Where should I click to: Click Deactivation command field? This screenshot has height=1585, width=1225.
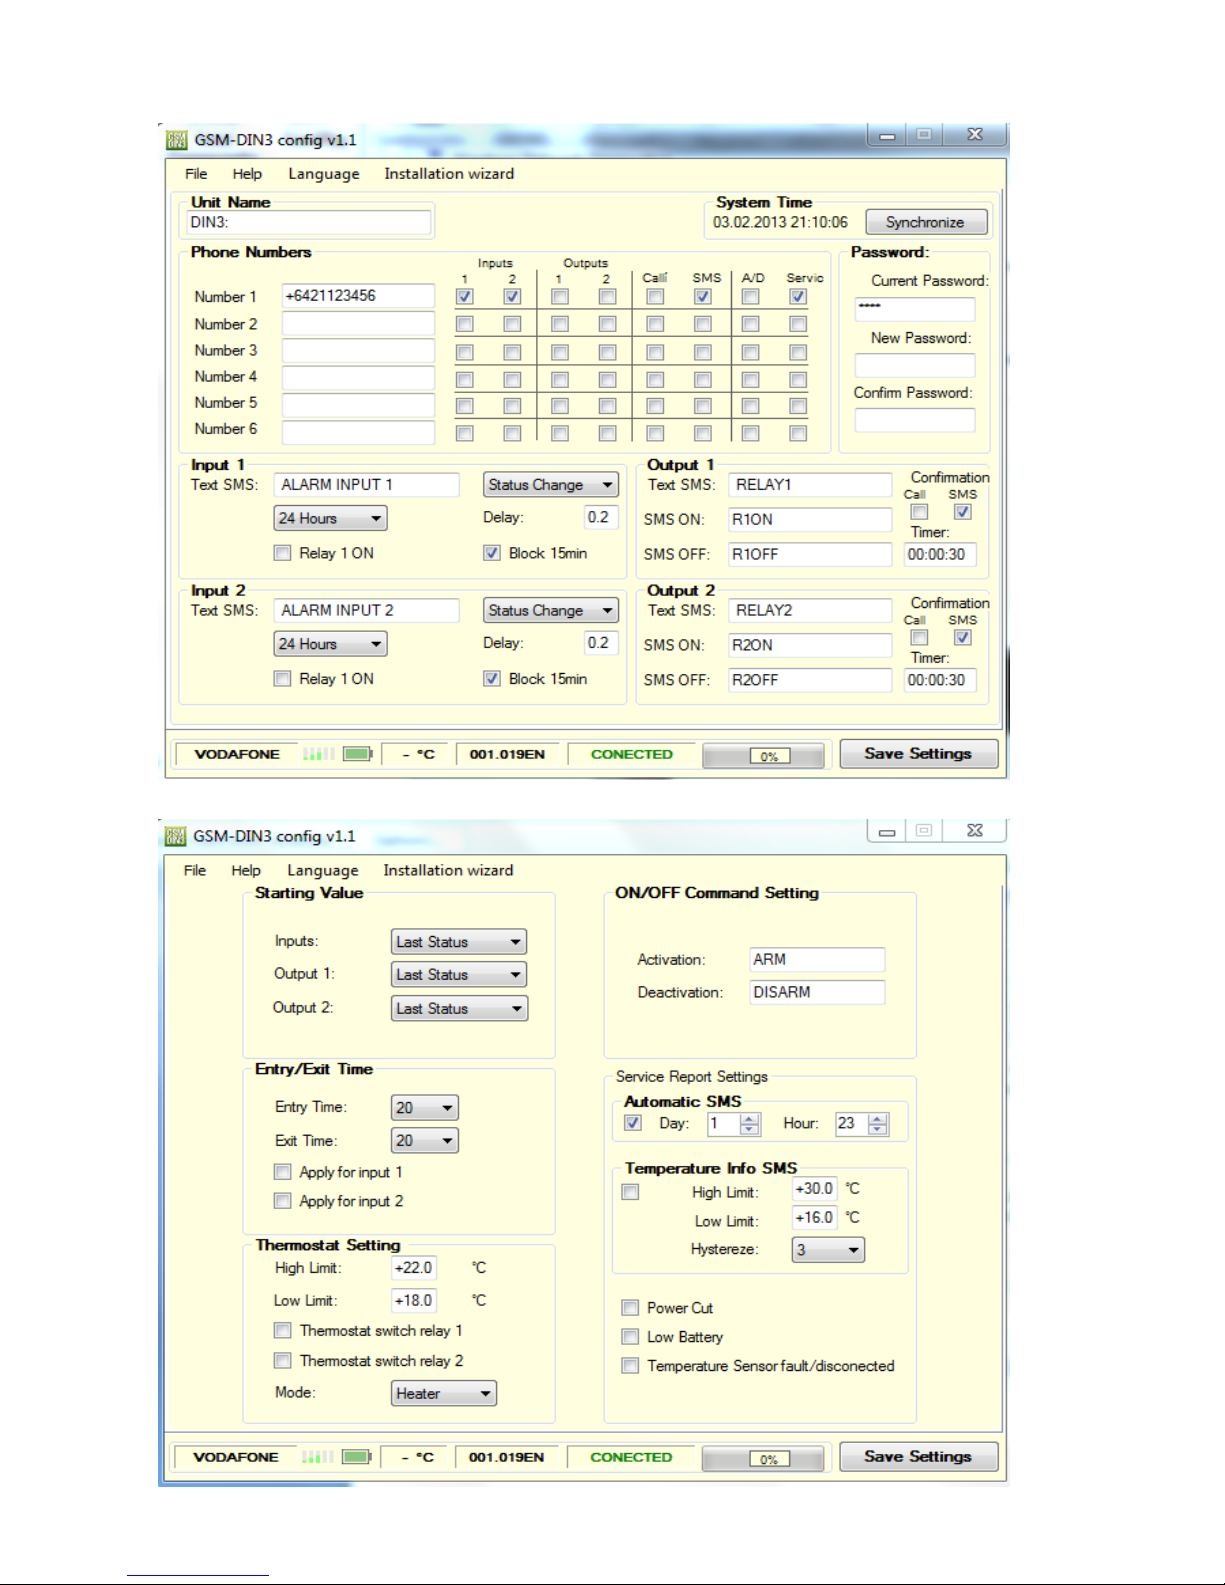coord(817,993)
